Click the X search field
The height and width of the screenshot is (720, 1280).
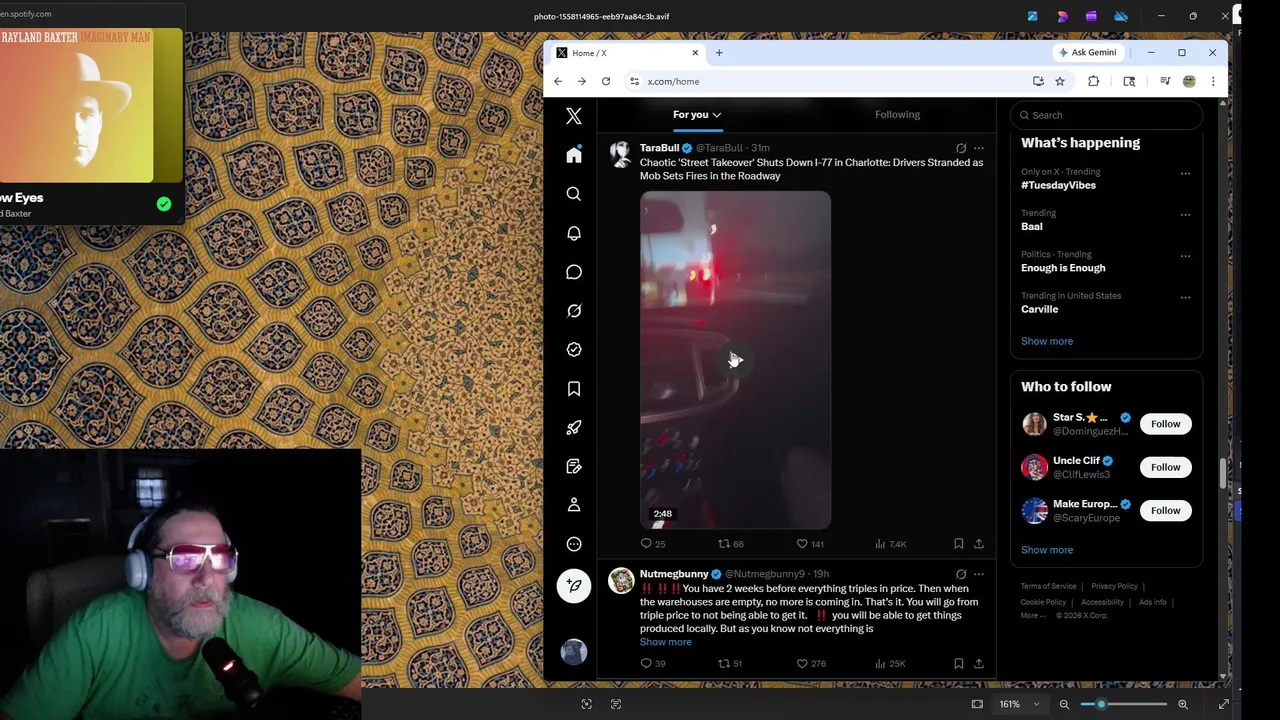tap(1106, 115)
